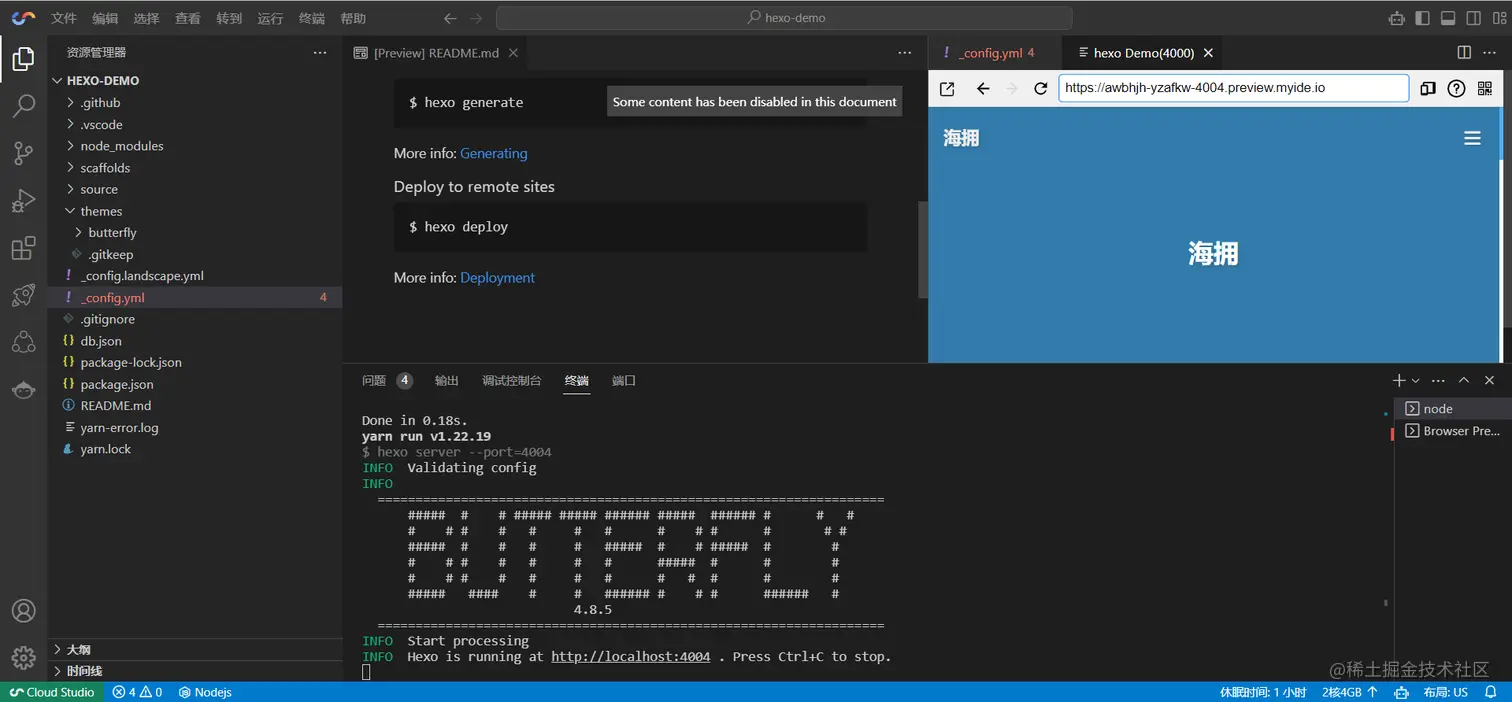Expand the .vscode folder
This screenshot has height=702, width=1512.
[x=194, y=124]
